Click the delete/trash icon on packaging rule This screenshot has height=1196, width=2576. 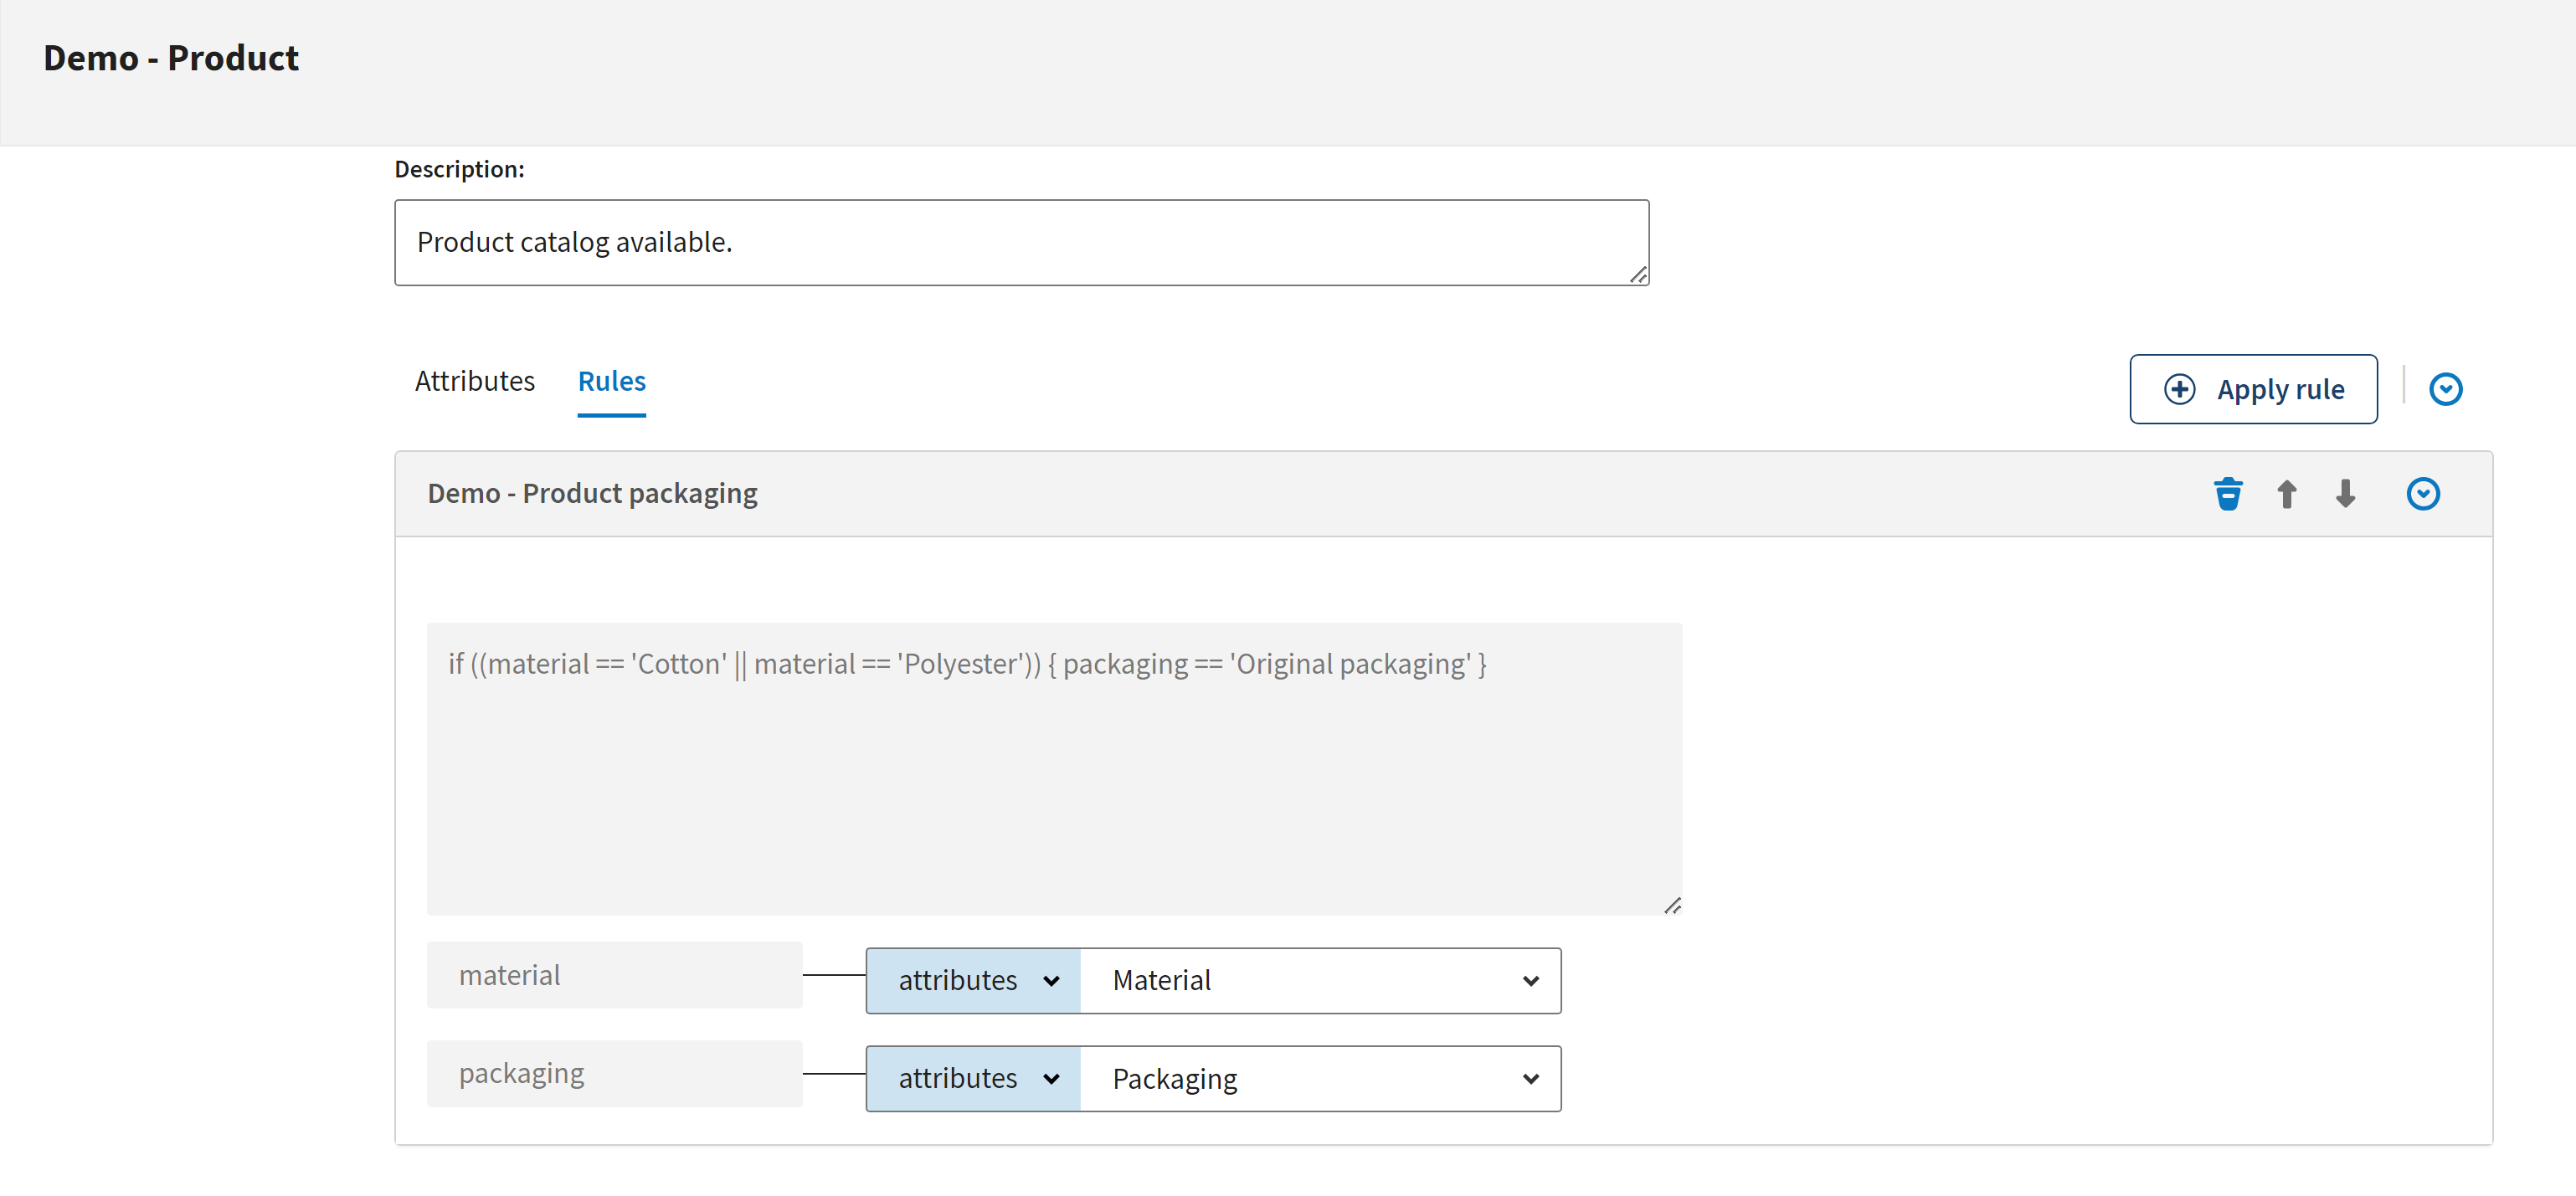2228,491
